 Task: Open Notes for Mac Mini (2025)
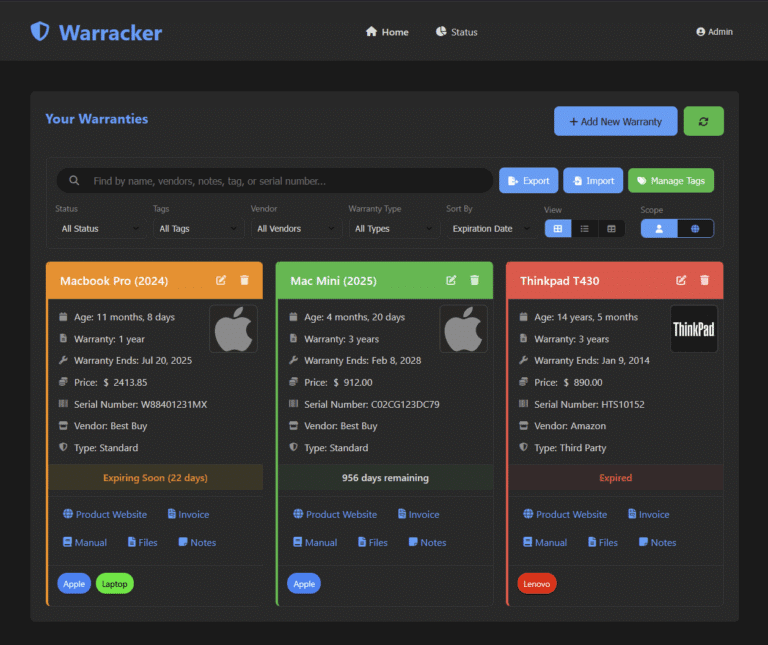coord(428,542)
